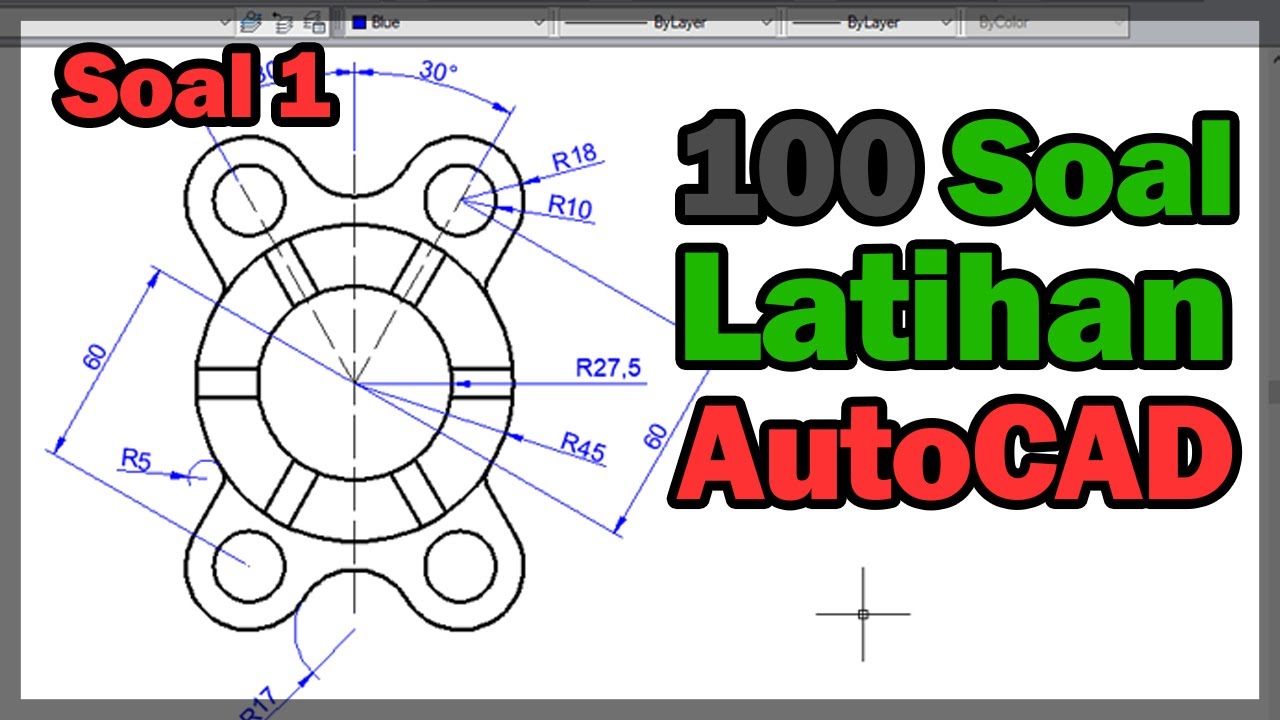Click Make Object's Layer Current icon
The image size is (1280, 720).
point(250,20)
